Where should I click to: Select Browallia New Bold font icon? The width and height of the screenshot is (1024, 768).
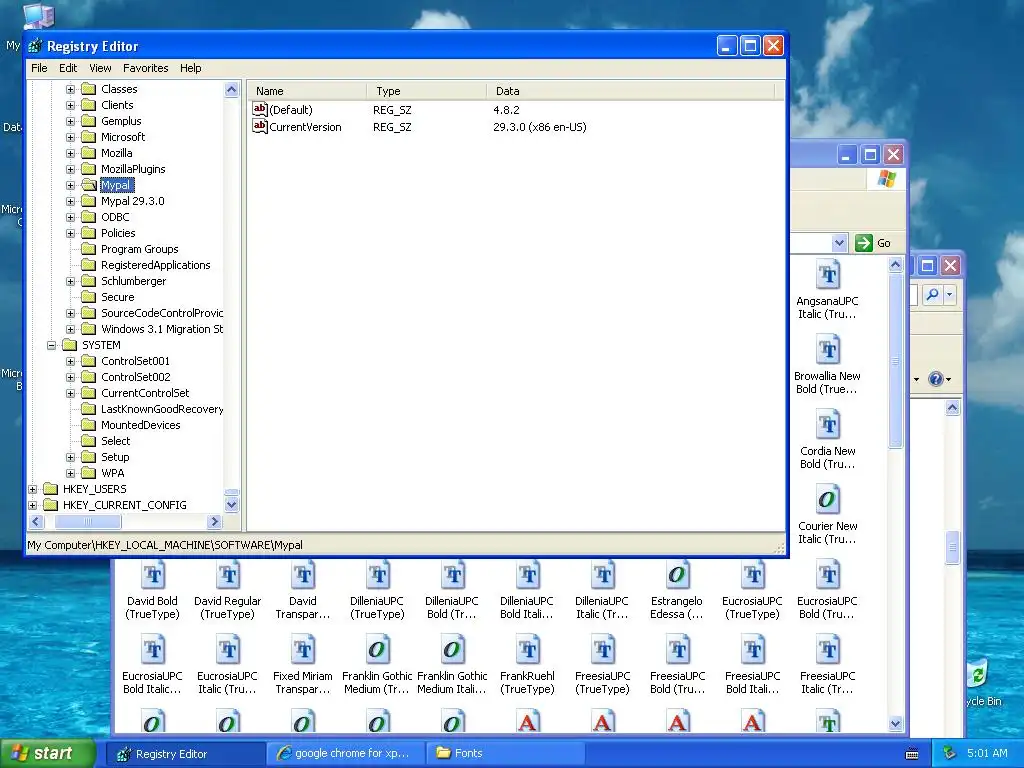click(827, 349)
